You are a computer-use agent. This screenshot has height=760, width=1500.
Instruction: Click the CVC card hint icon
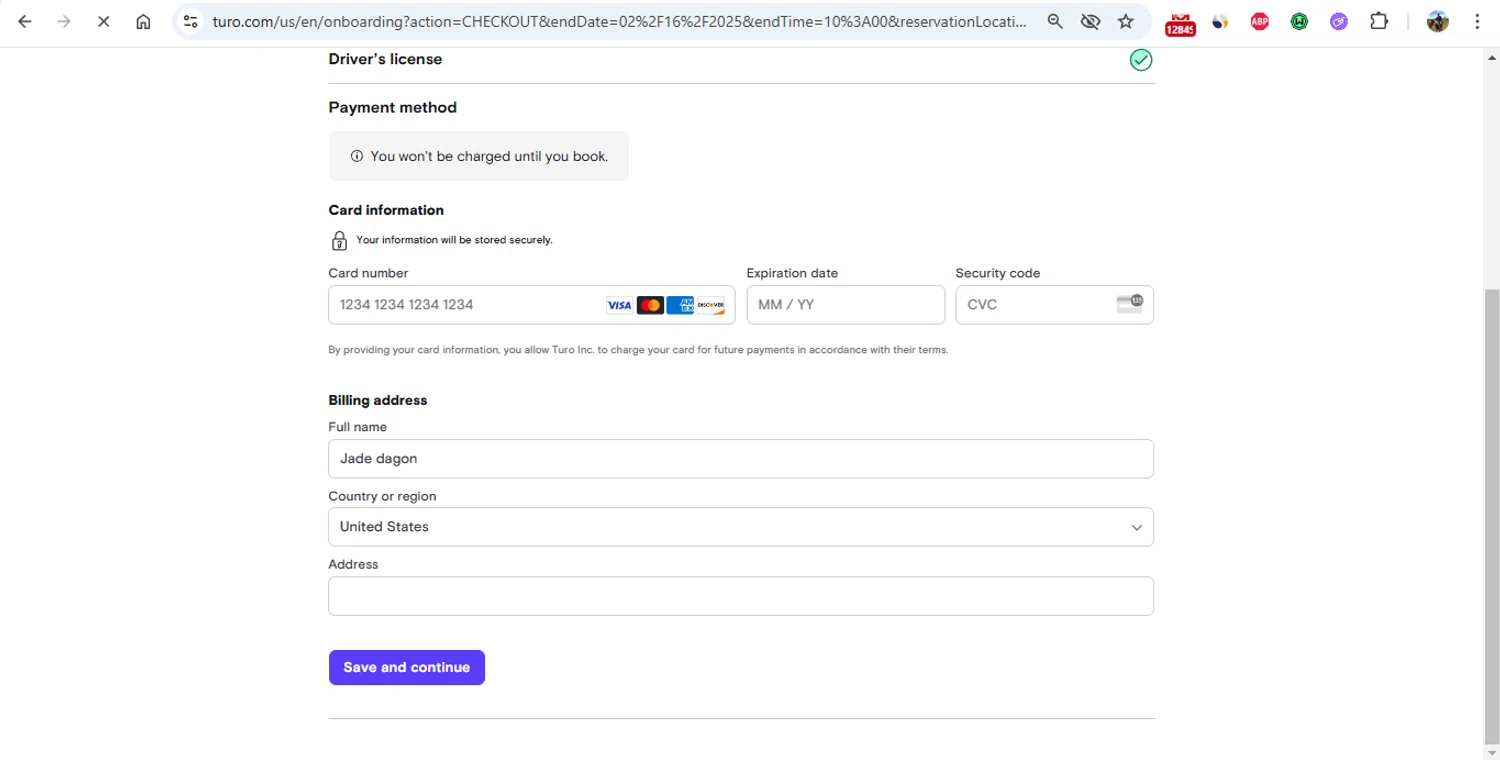click(x=1130, y=304)
